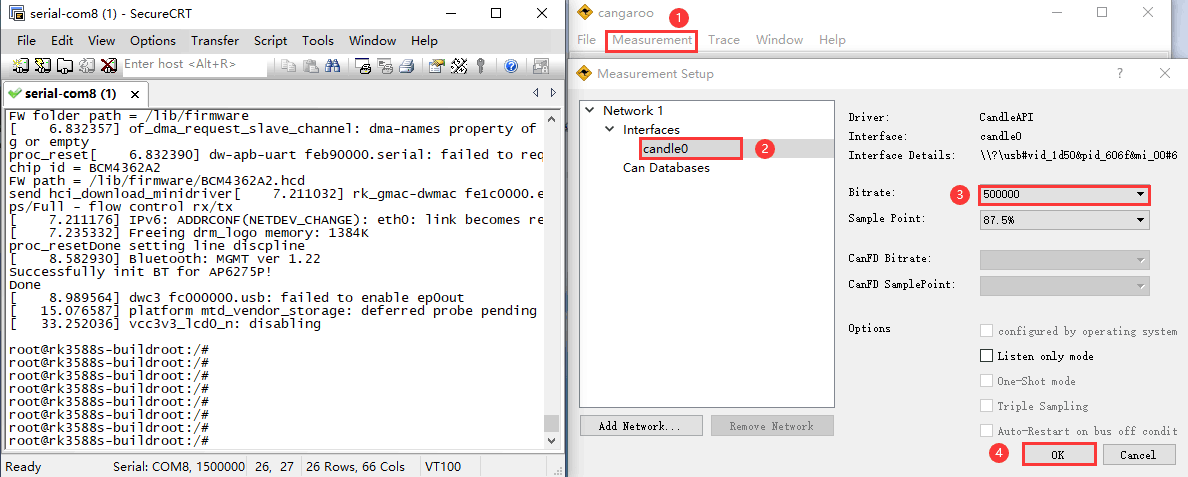This screenshot has height=477, width=1188.
Task: Open Session Options toolbar icon
Action: click(437, 66)
